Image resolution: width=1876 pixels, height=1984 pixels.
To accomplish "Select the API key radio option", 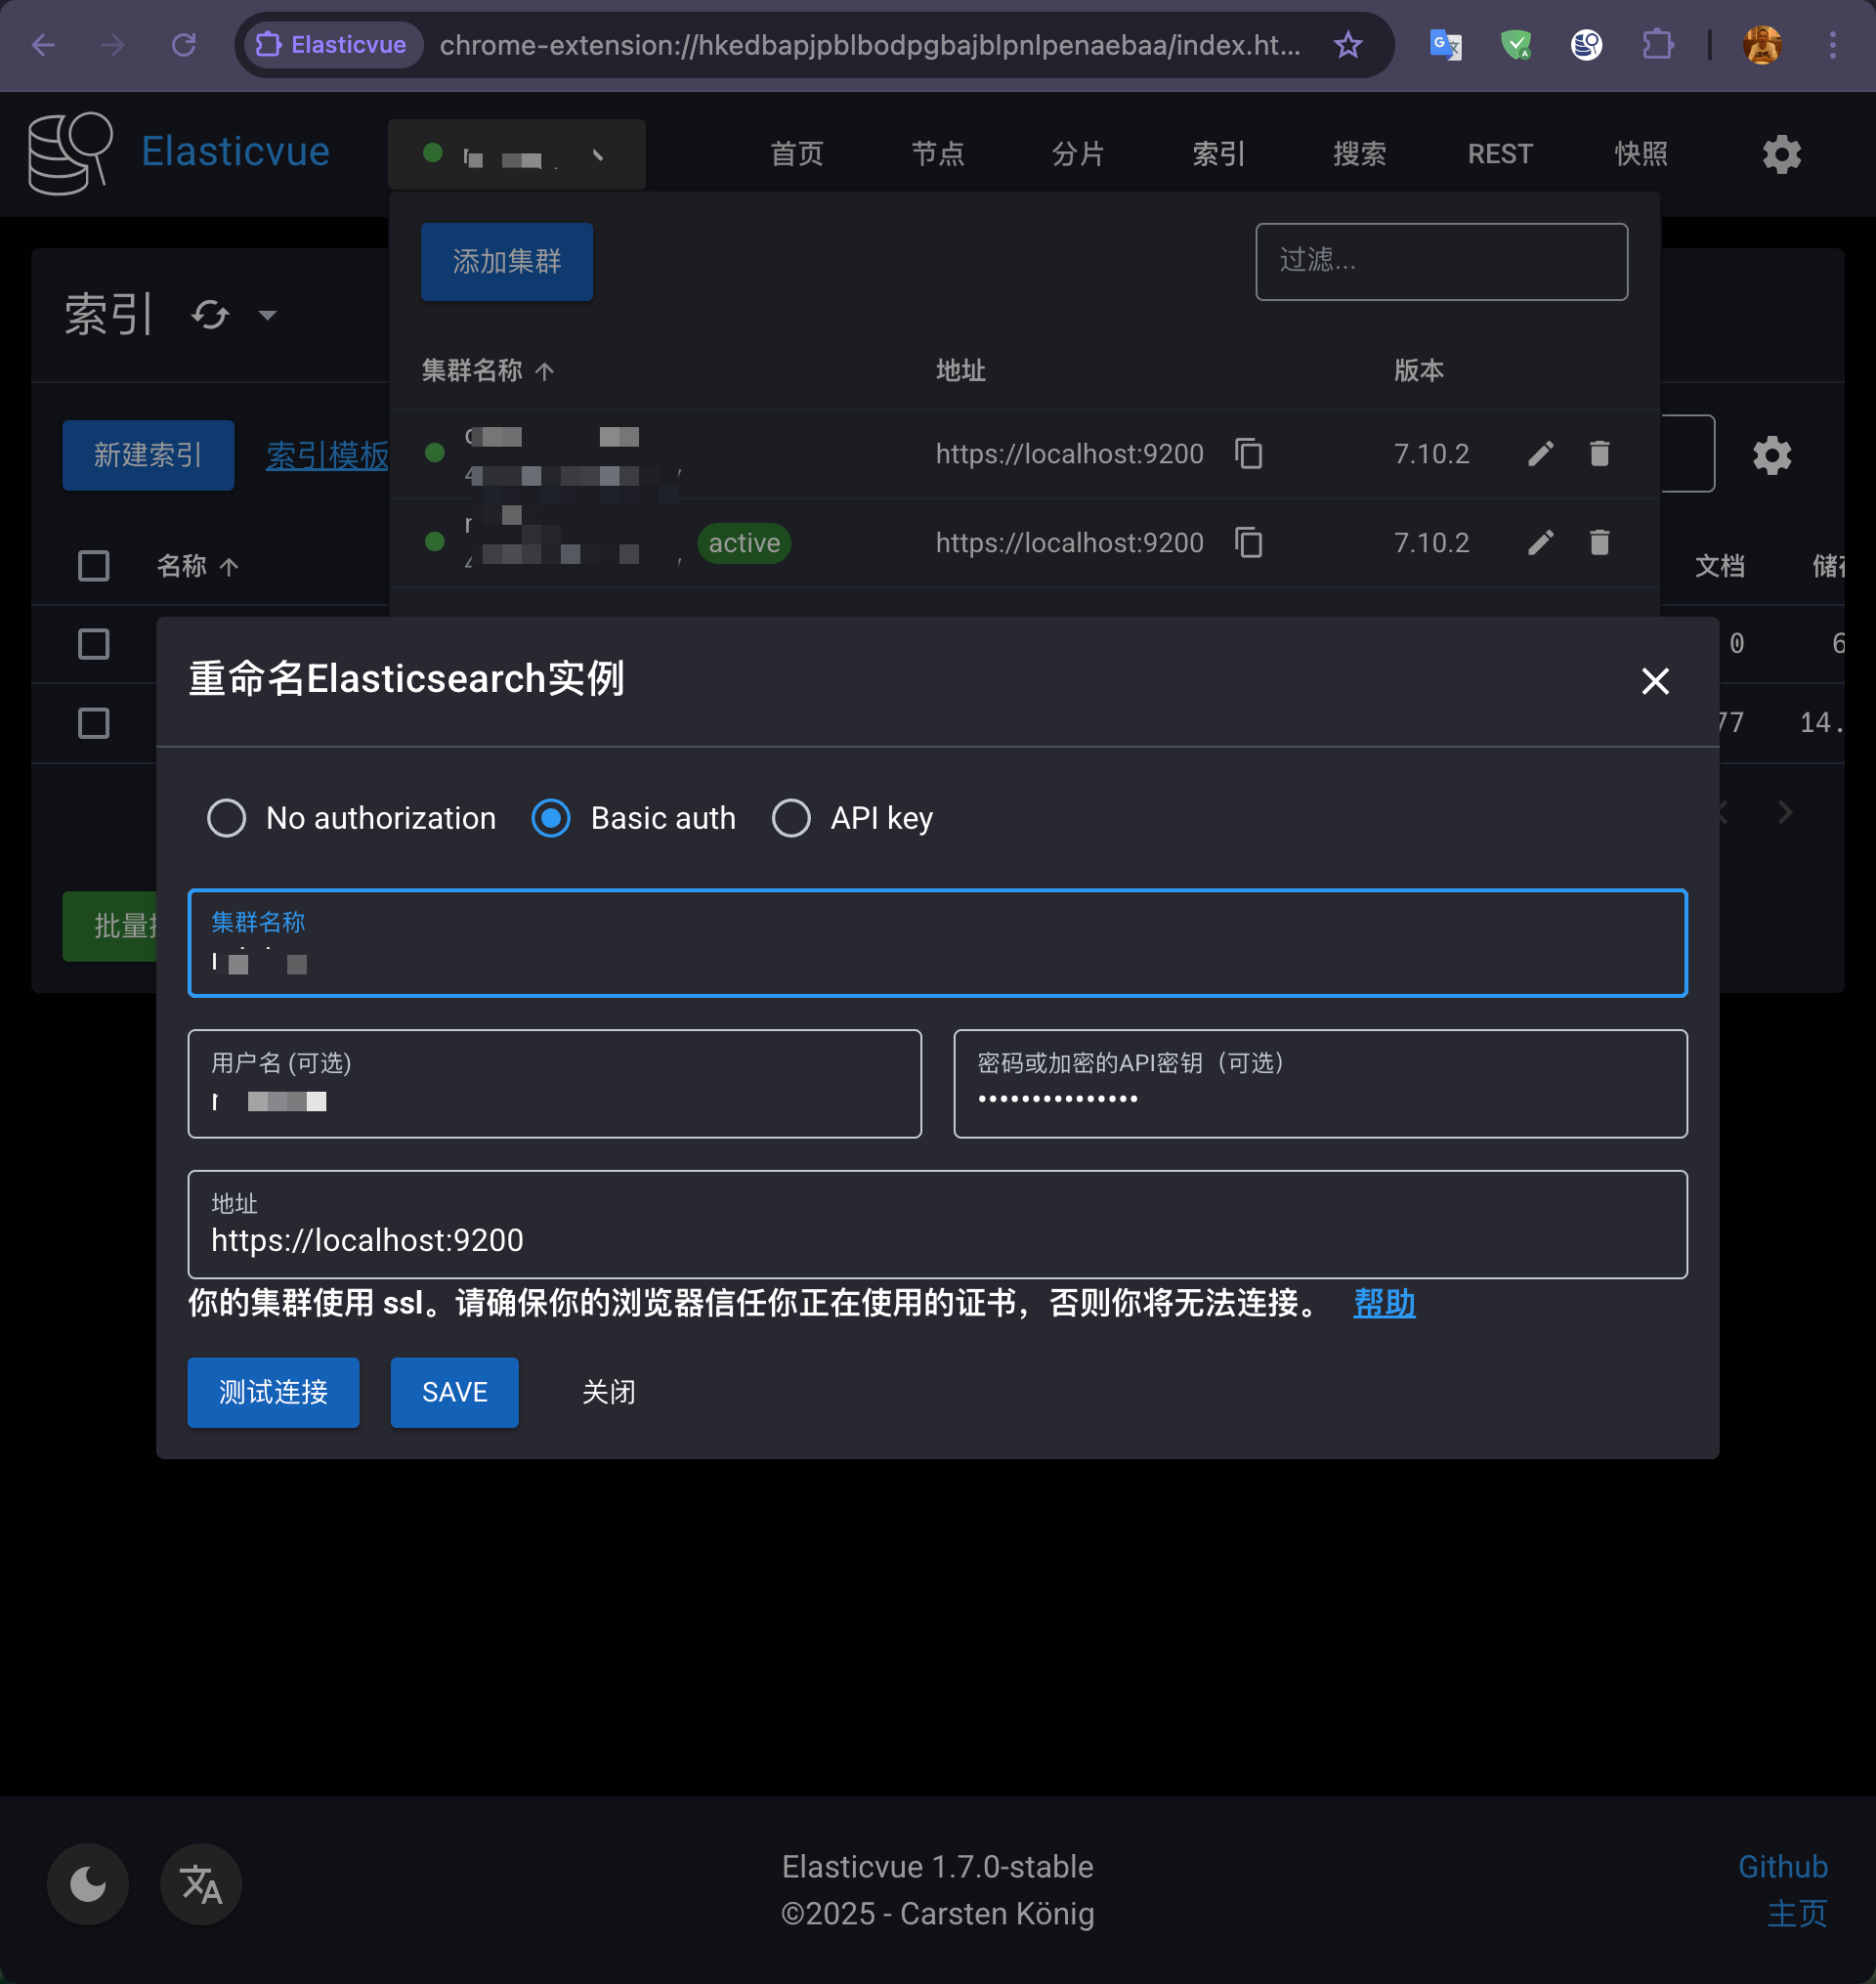I will click(791, 818).
